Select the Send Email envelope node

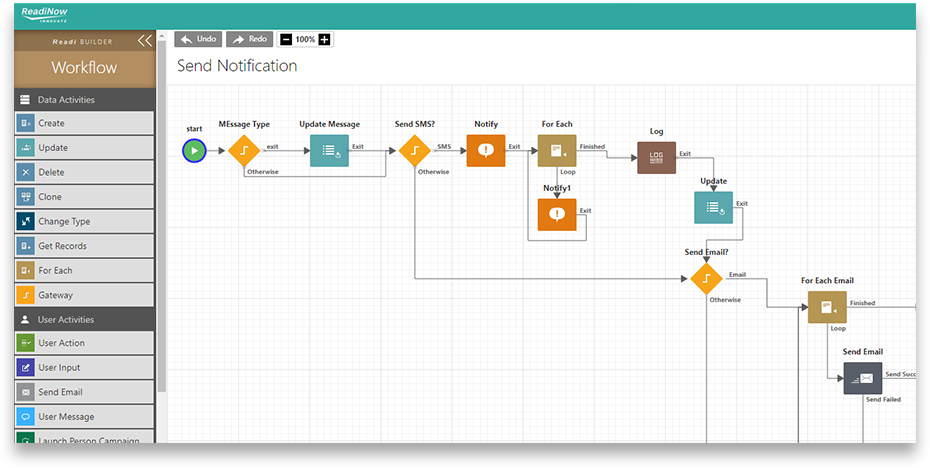[x=863, y=378]
